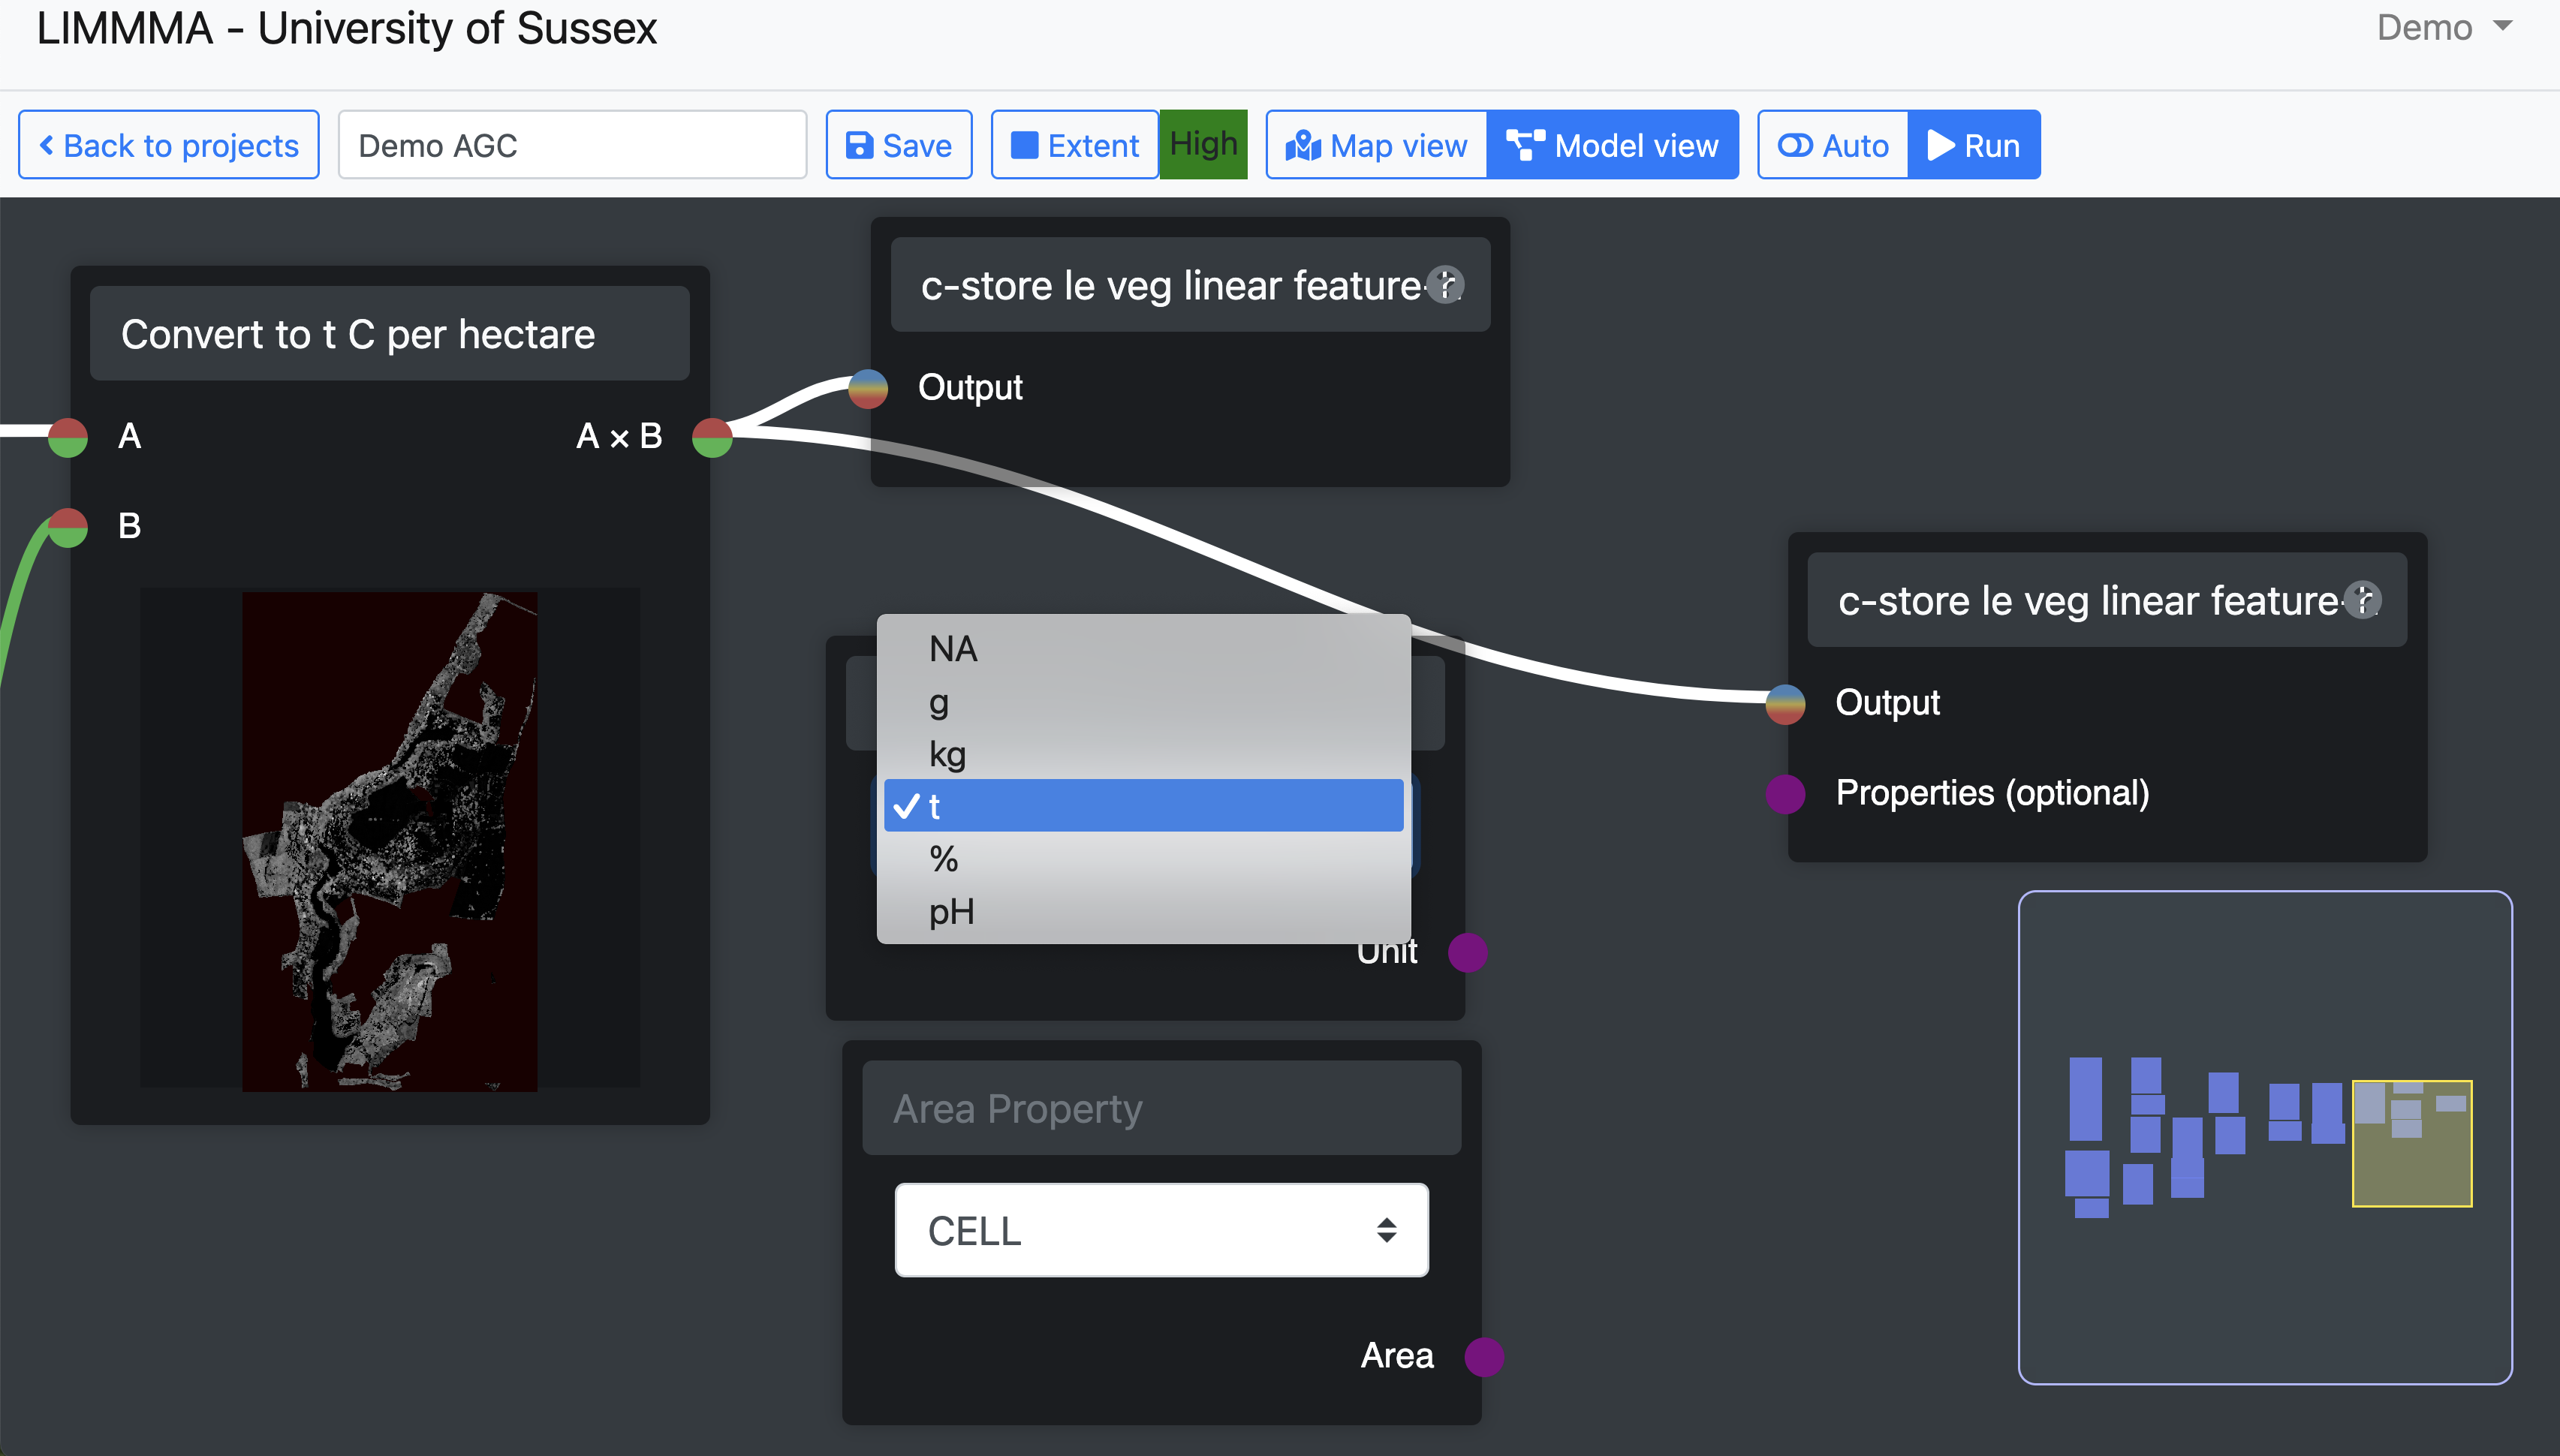Click input socket B on Convert node
The image size is (2560, 1456).
point(68,527)
